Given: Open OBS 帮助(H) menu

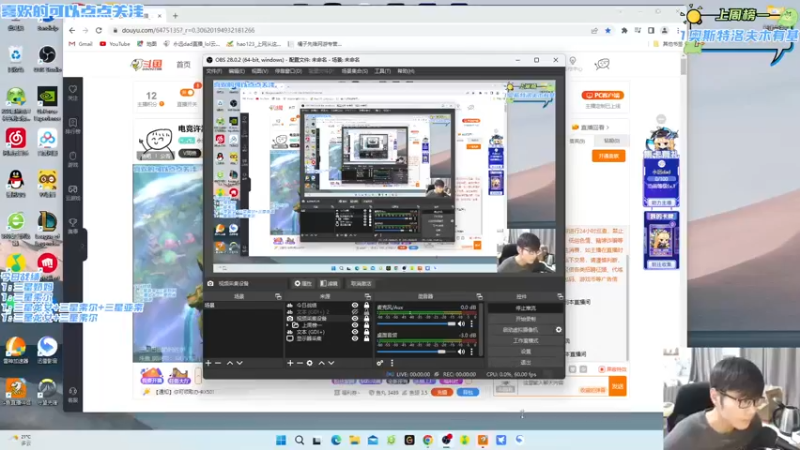Looking at the screenshot, I should click(x=406, y=71).
